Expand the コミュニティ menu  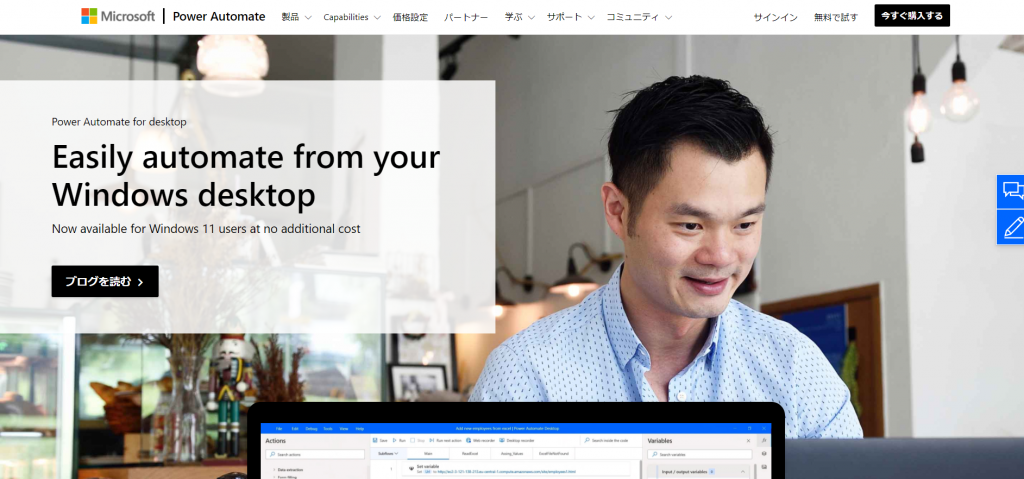(x=639, y=17)
